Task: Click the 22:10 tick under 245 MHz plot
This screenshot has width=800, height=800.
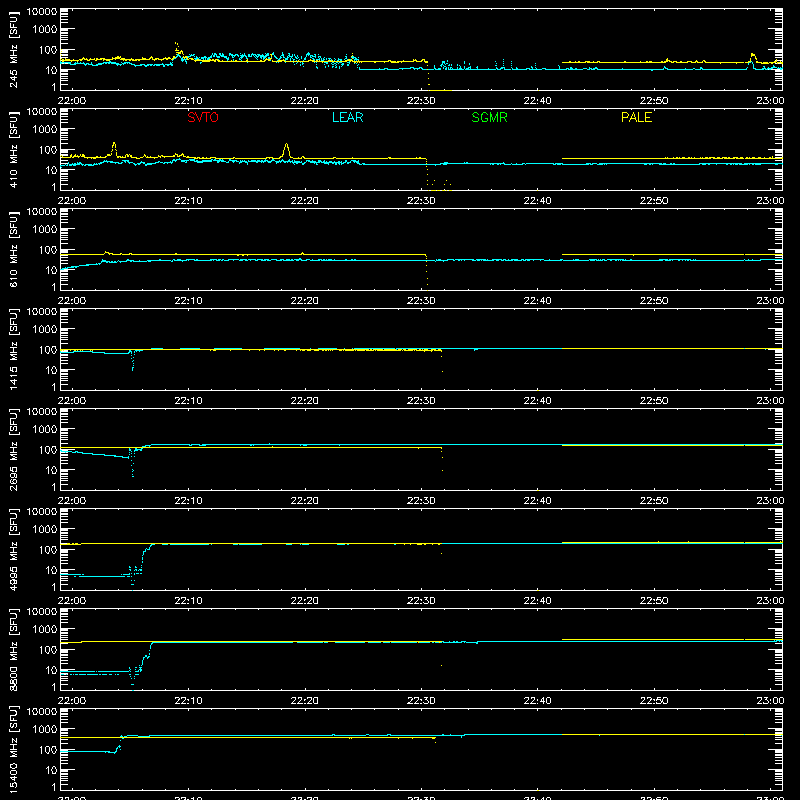Action: tap(188, 101)
